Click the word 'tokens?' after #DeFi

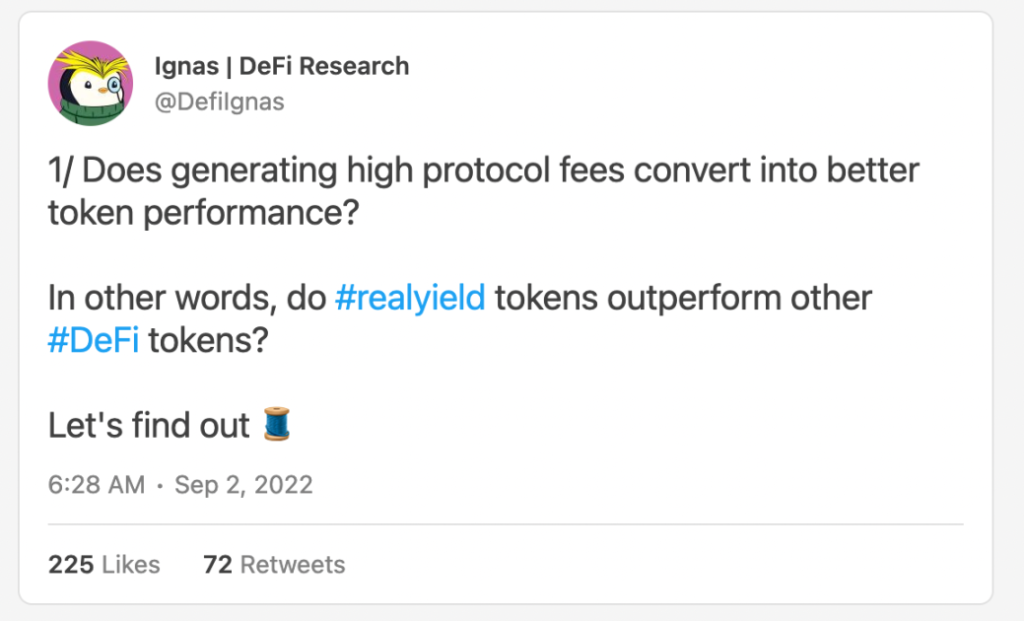coord(208,340)
